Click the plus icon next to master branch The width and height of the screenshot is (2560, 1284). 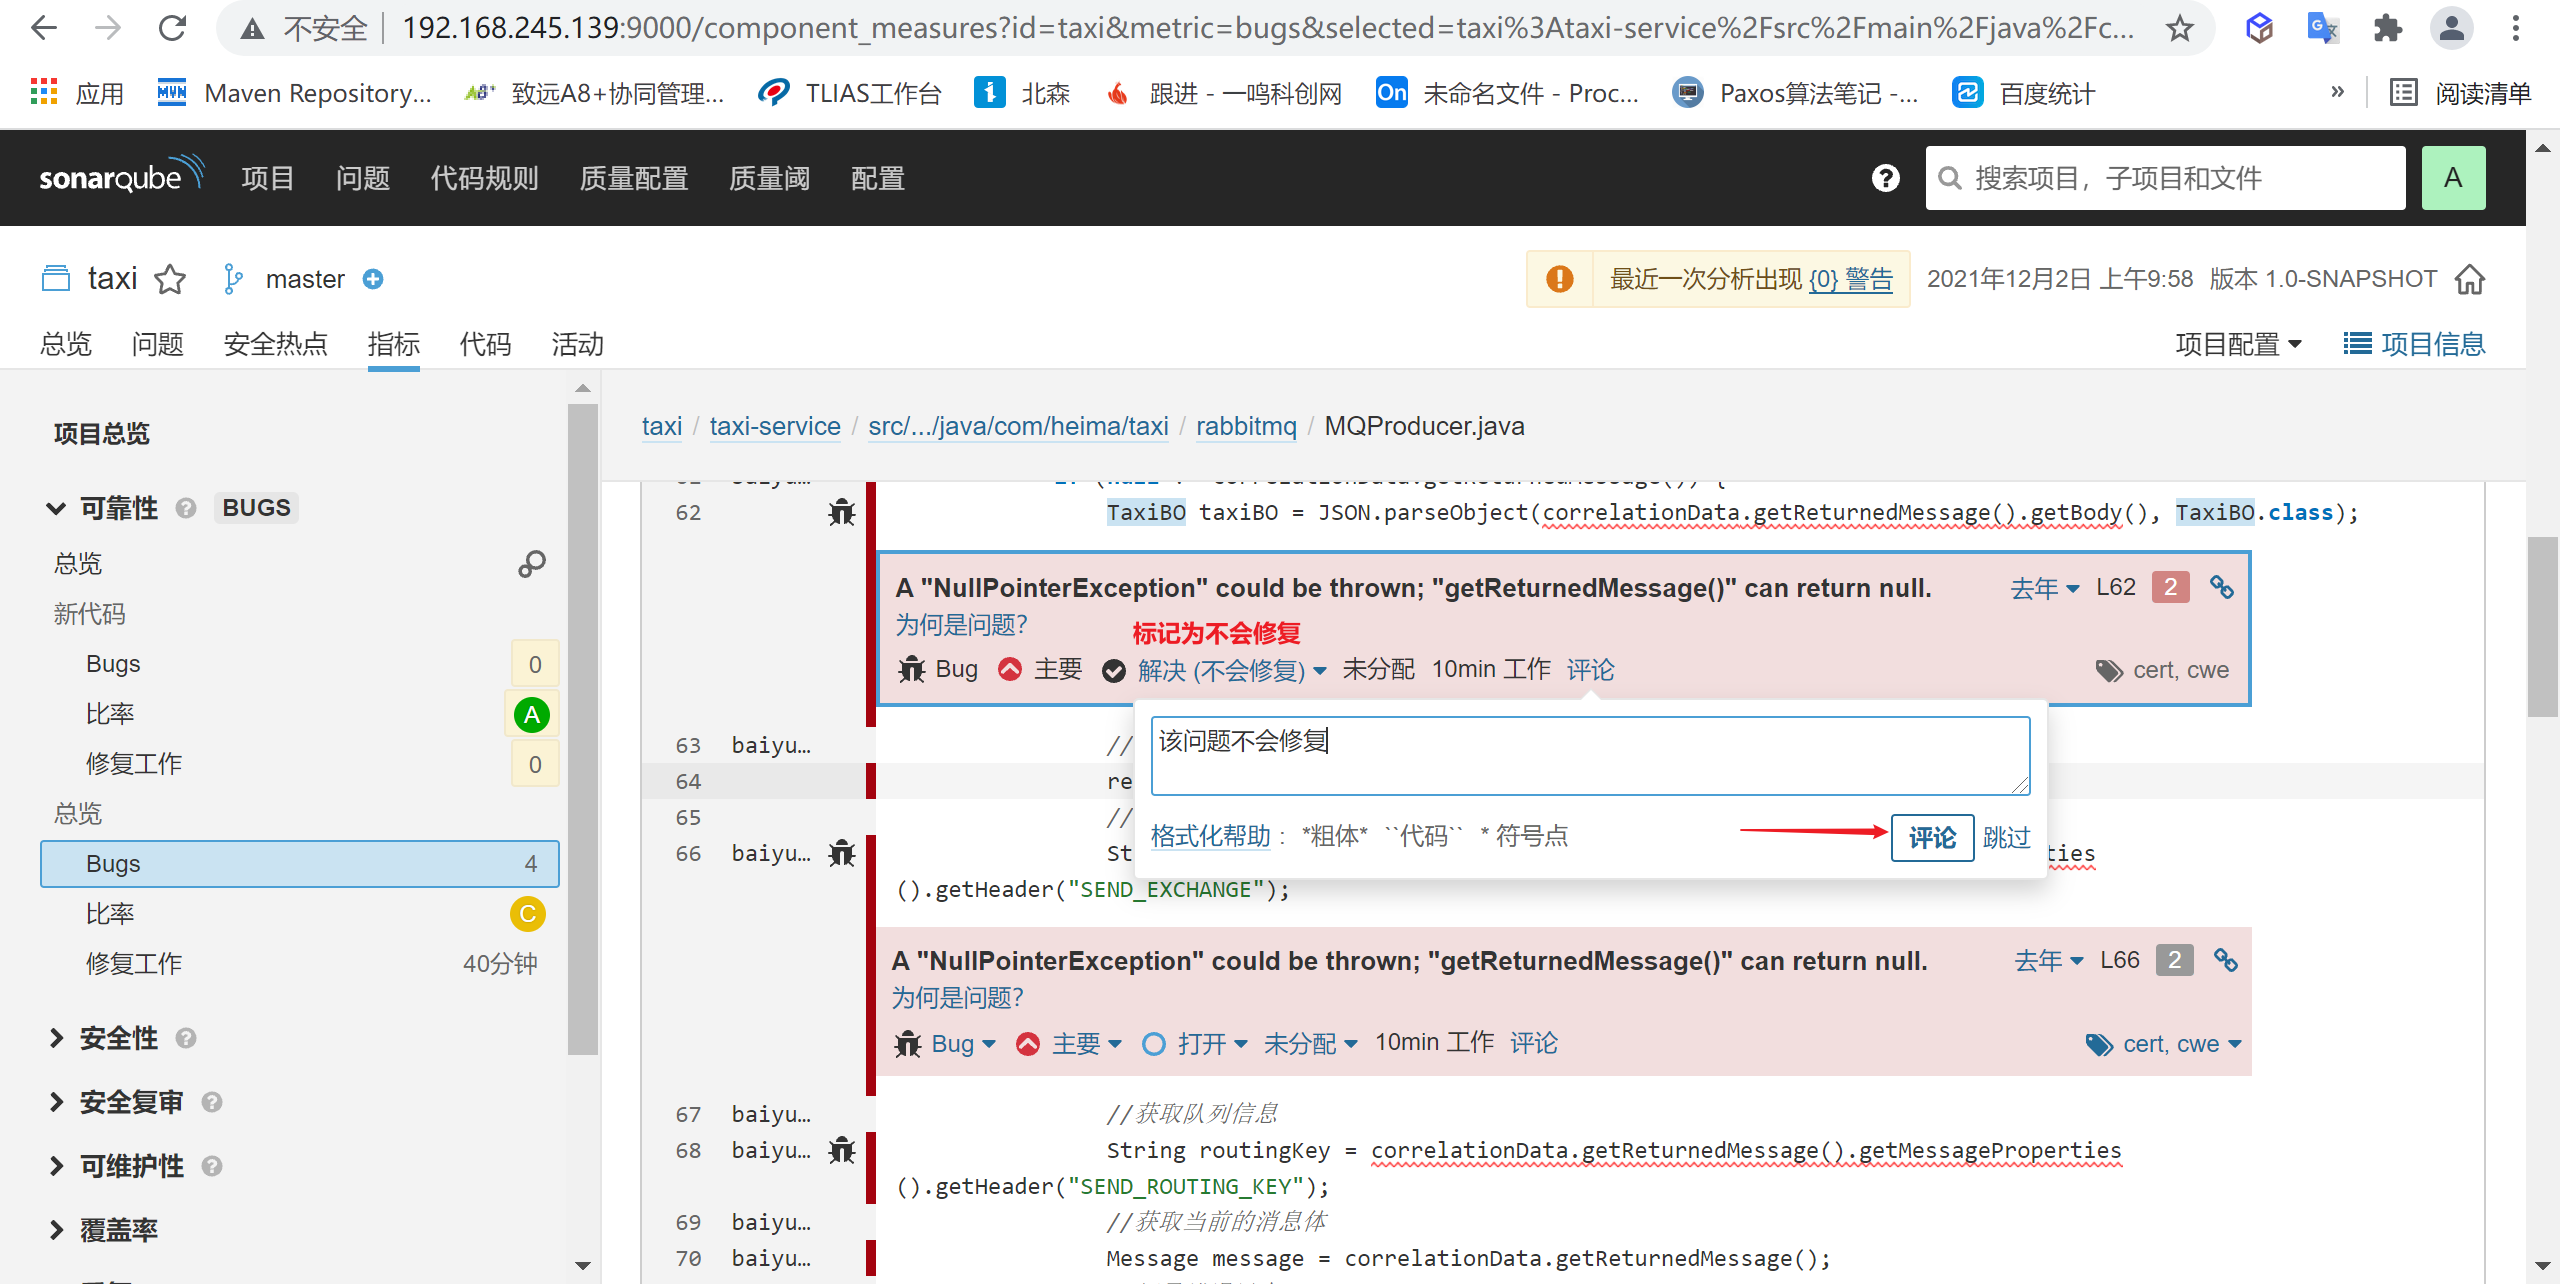(373, 279)
